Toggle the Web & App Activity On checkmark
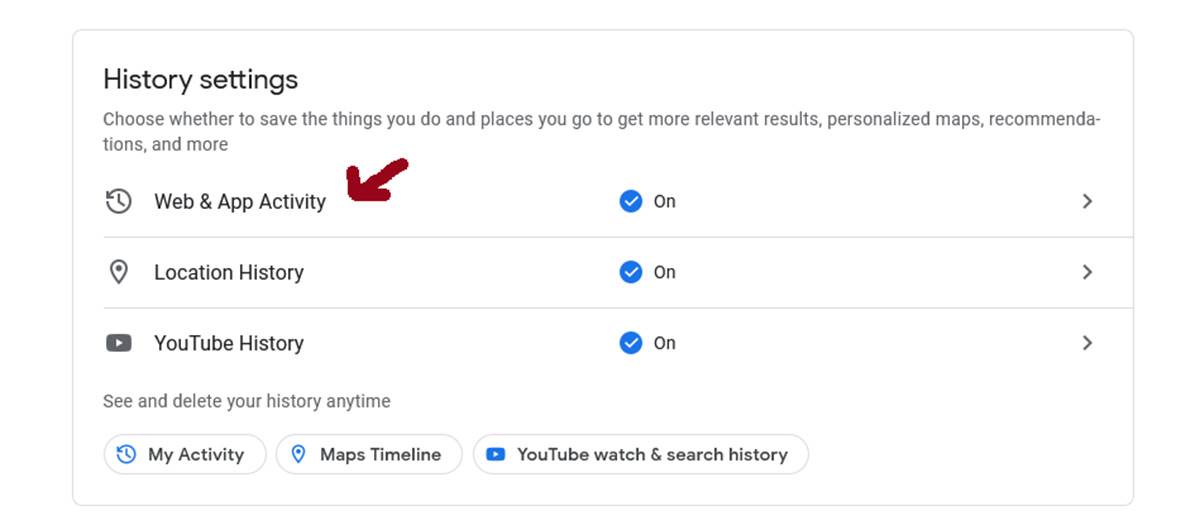Viewport: 1200px width, 525px height. click(630, 201)
